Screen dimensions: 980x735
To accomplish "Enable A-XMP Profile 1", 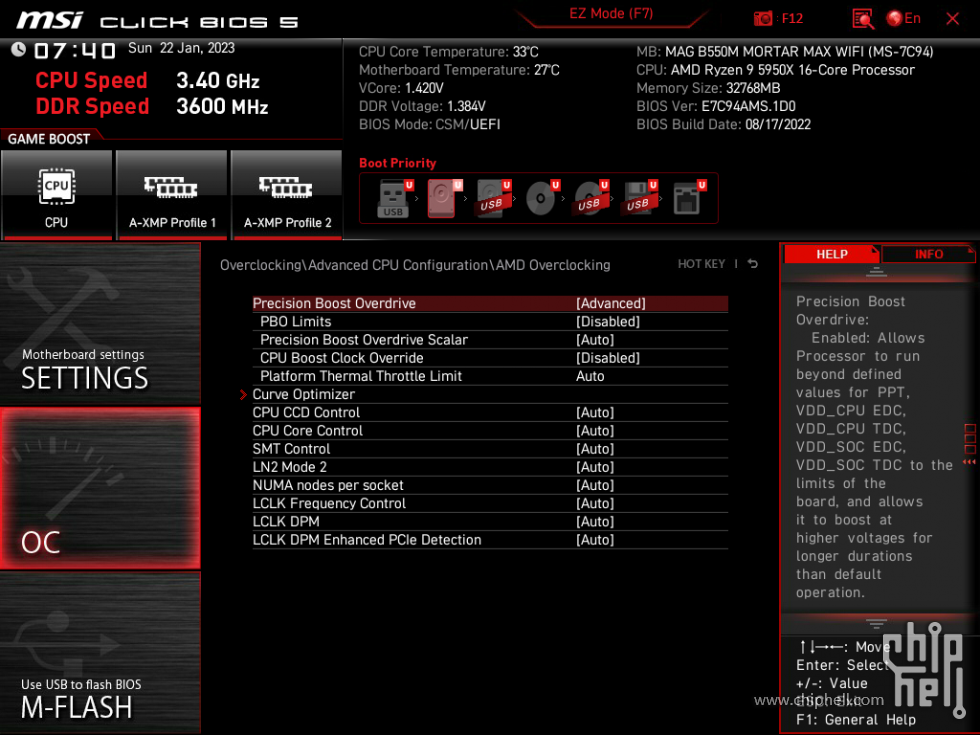I will point(172,194).
